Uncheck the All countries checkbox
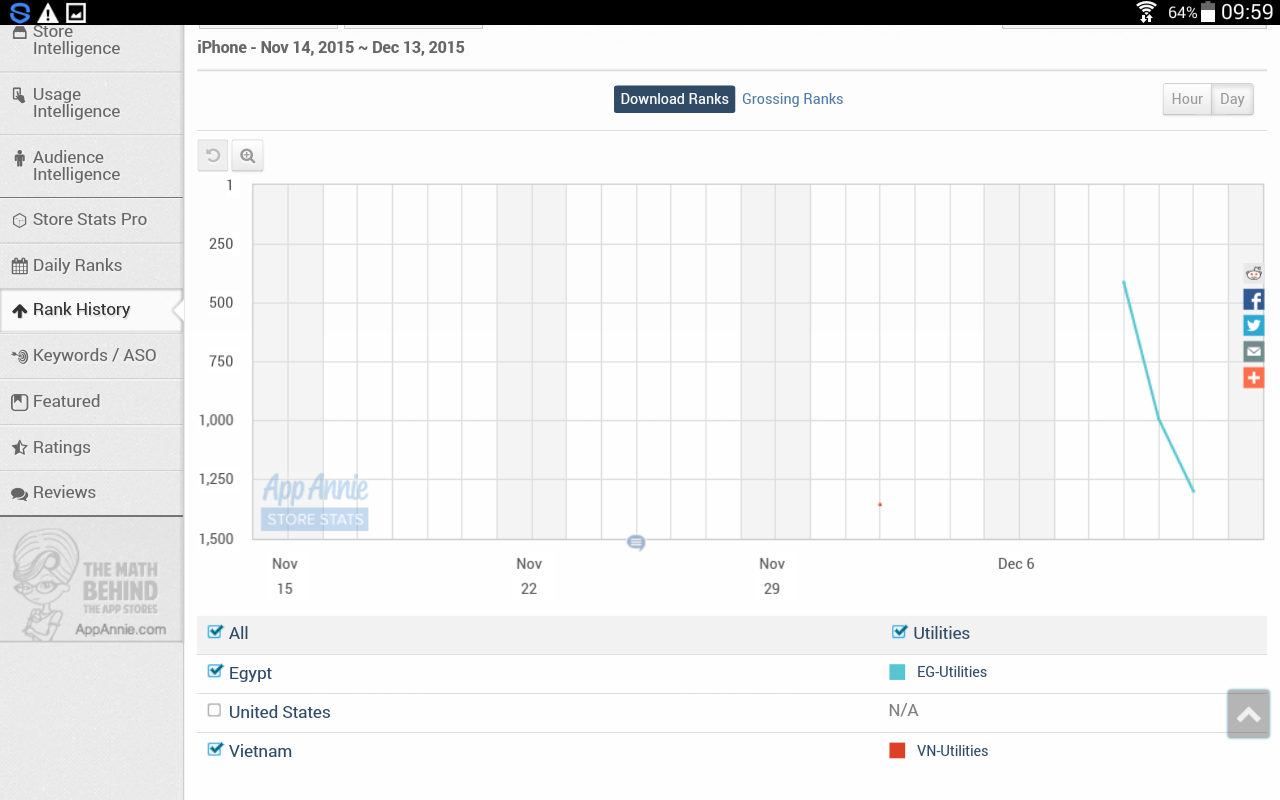This screenshot has width=1280, height=800. pos(214,632)
